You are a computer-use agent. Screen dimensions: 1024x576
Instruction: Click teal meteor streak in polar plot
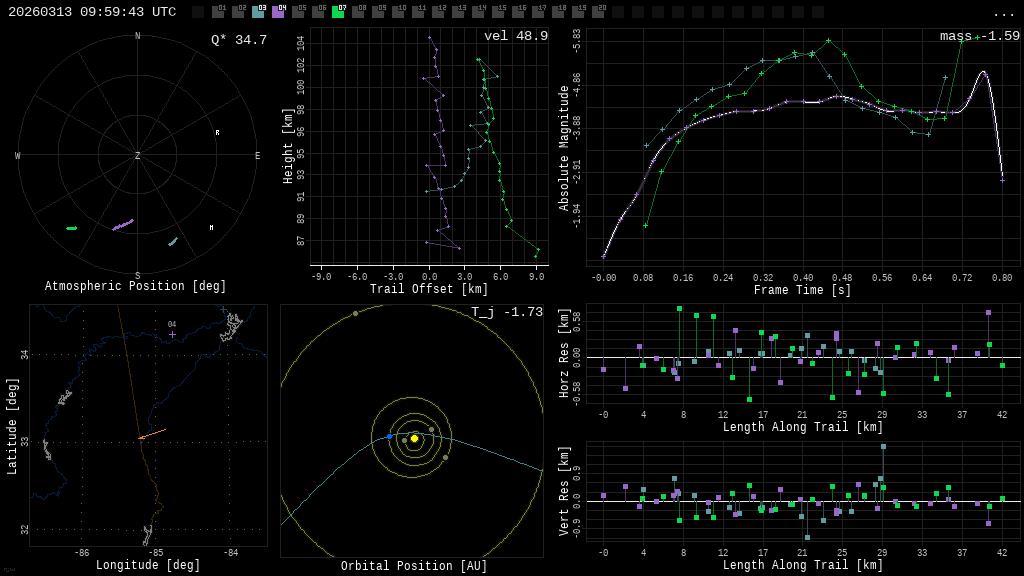(173, 241)
